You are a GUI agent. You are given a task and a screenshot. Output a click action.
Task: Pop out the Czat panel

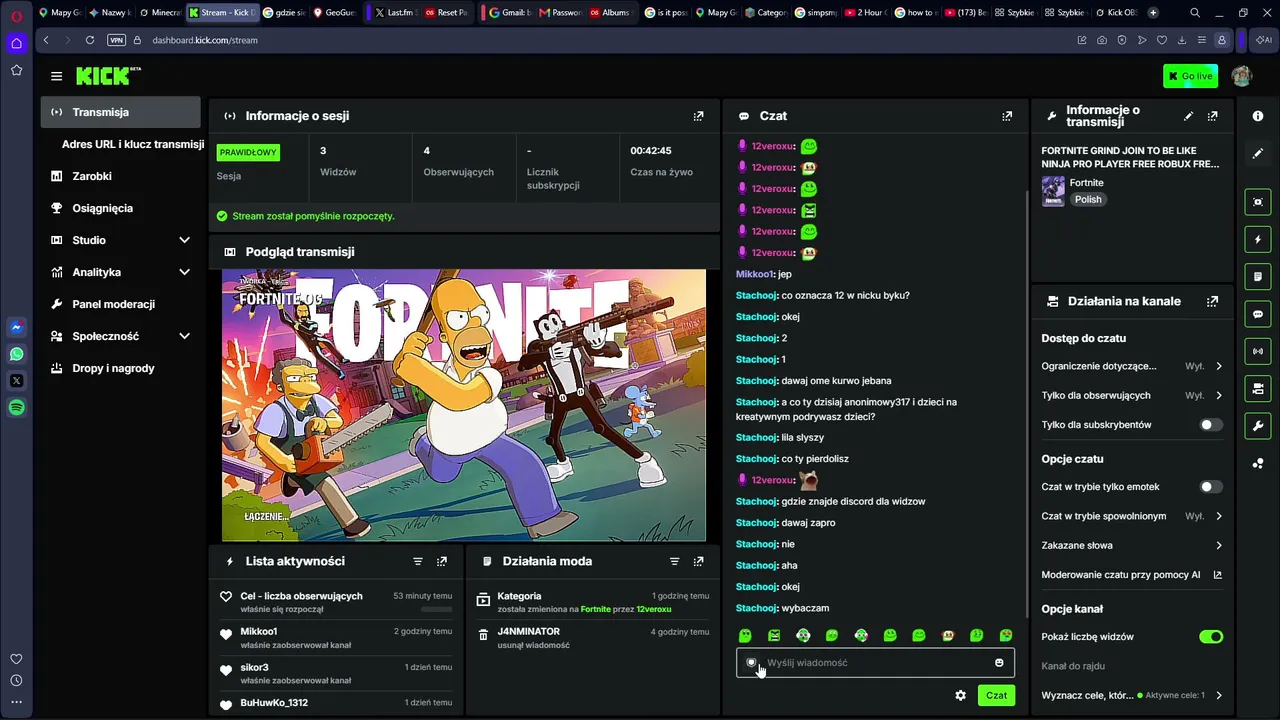(1007, 116)
